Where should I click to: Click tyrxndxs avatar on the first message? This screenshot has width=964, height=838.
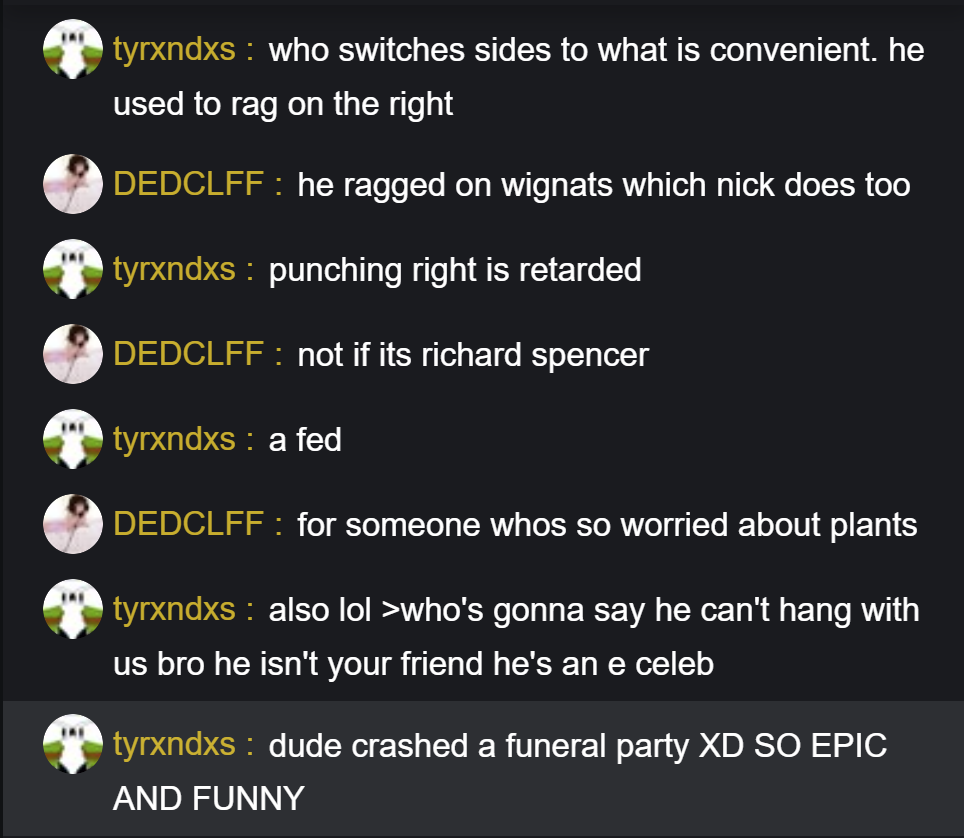pos(73,49)
